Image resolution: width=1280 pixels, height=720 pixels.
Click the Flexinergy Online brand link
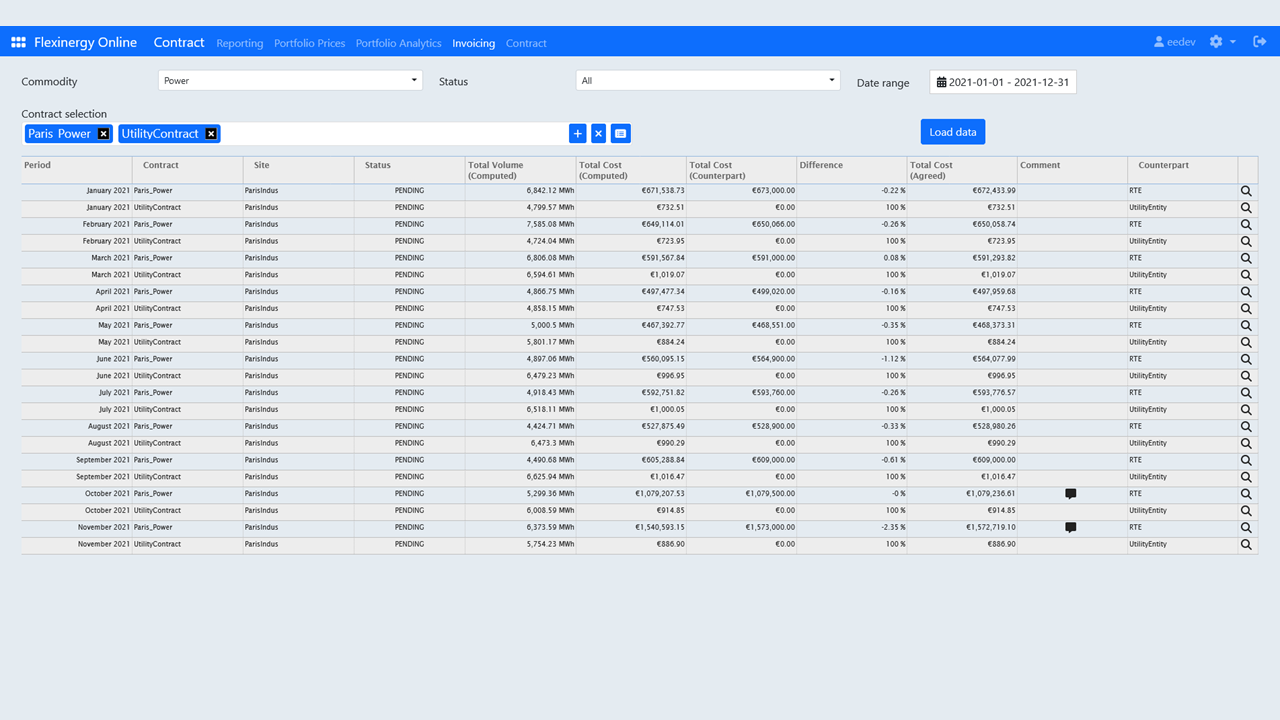pos(86,43)
